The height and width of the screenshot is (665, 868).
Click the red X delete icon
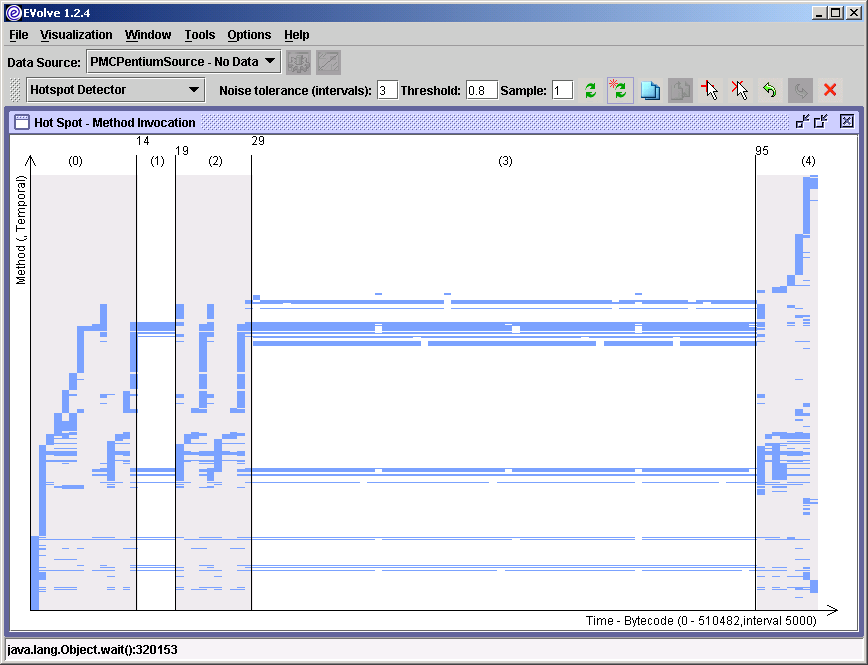click(830, 90)
